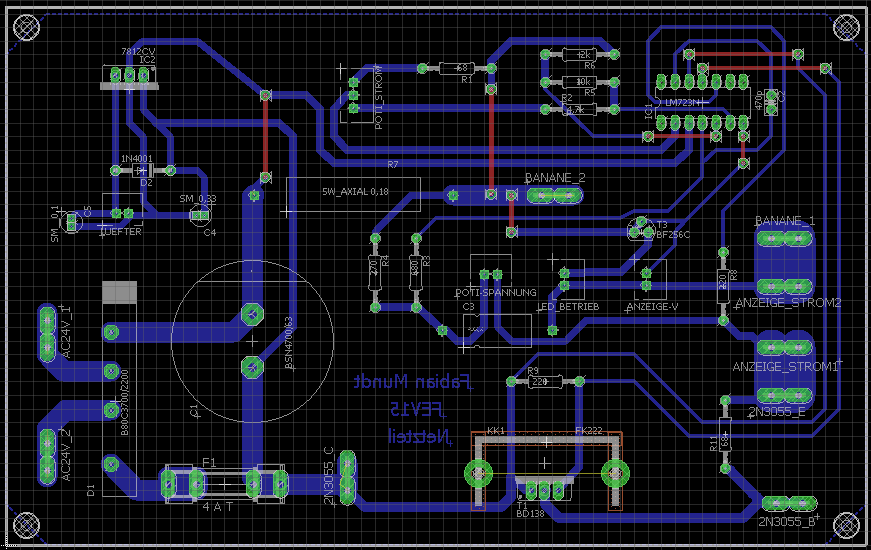This screenshot has height=550, width=871.
Task: Click the R7 resistor label
Action: click(x=393, y=164)
